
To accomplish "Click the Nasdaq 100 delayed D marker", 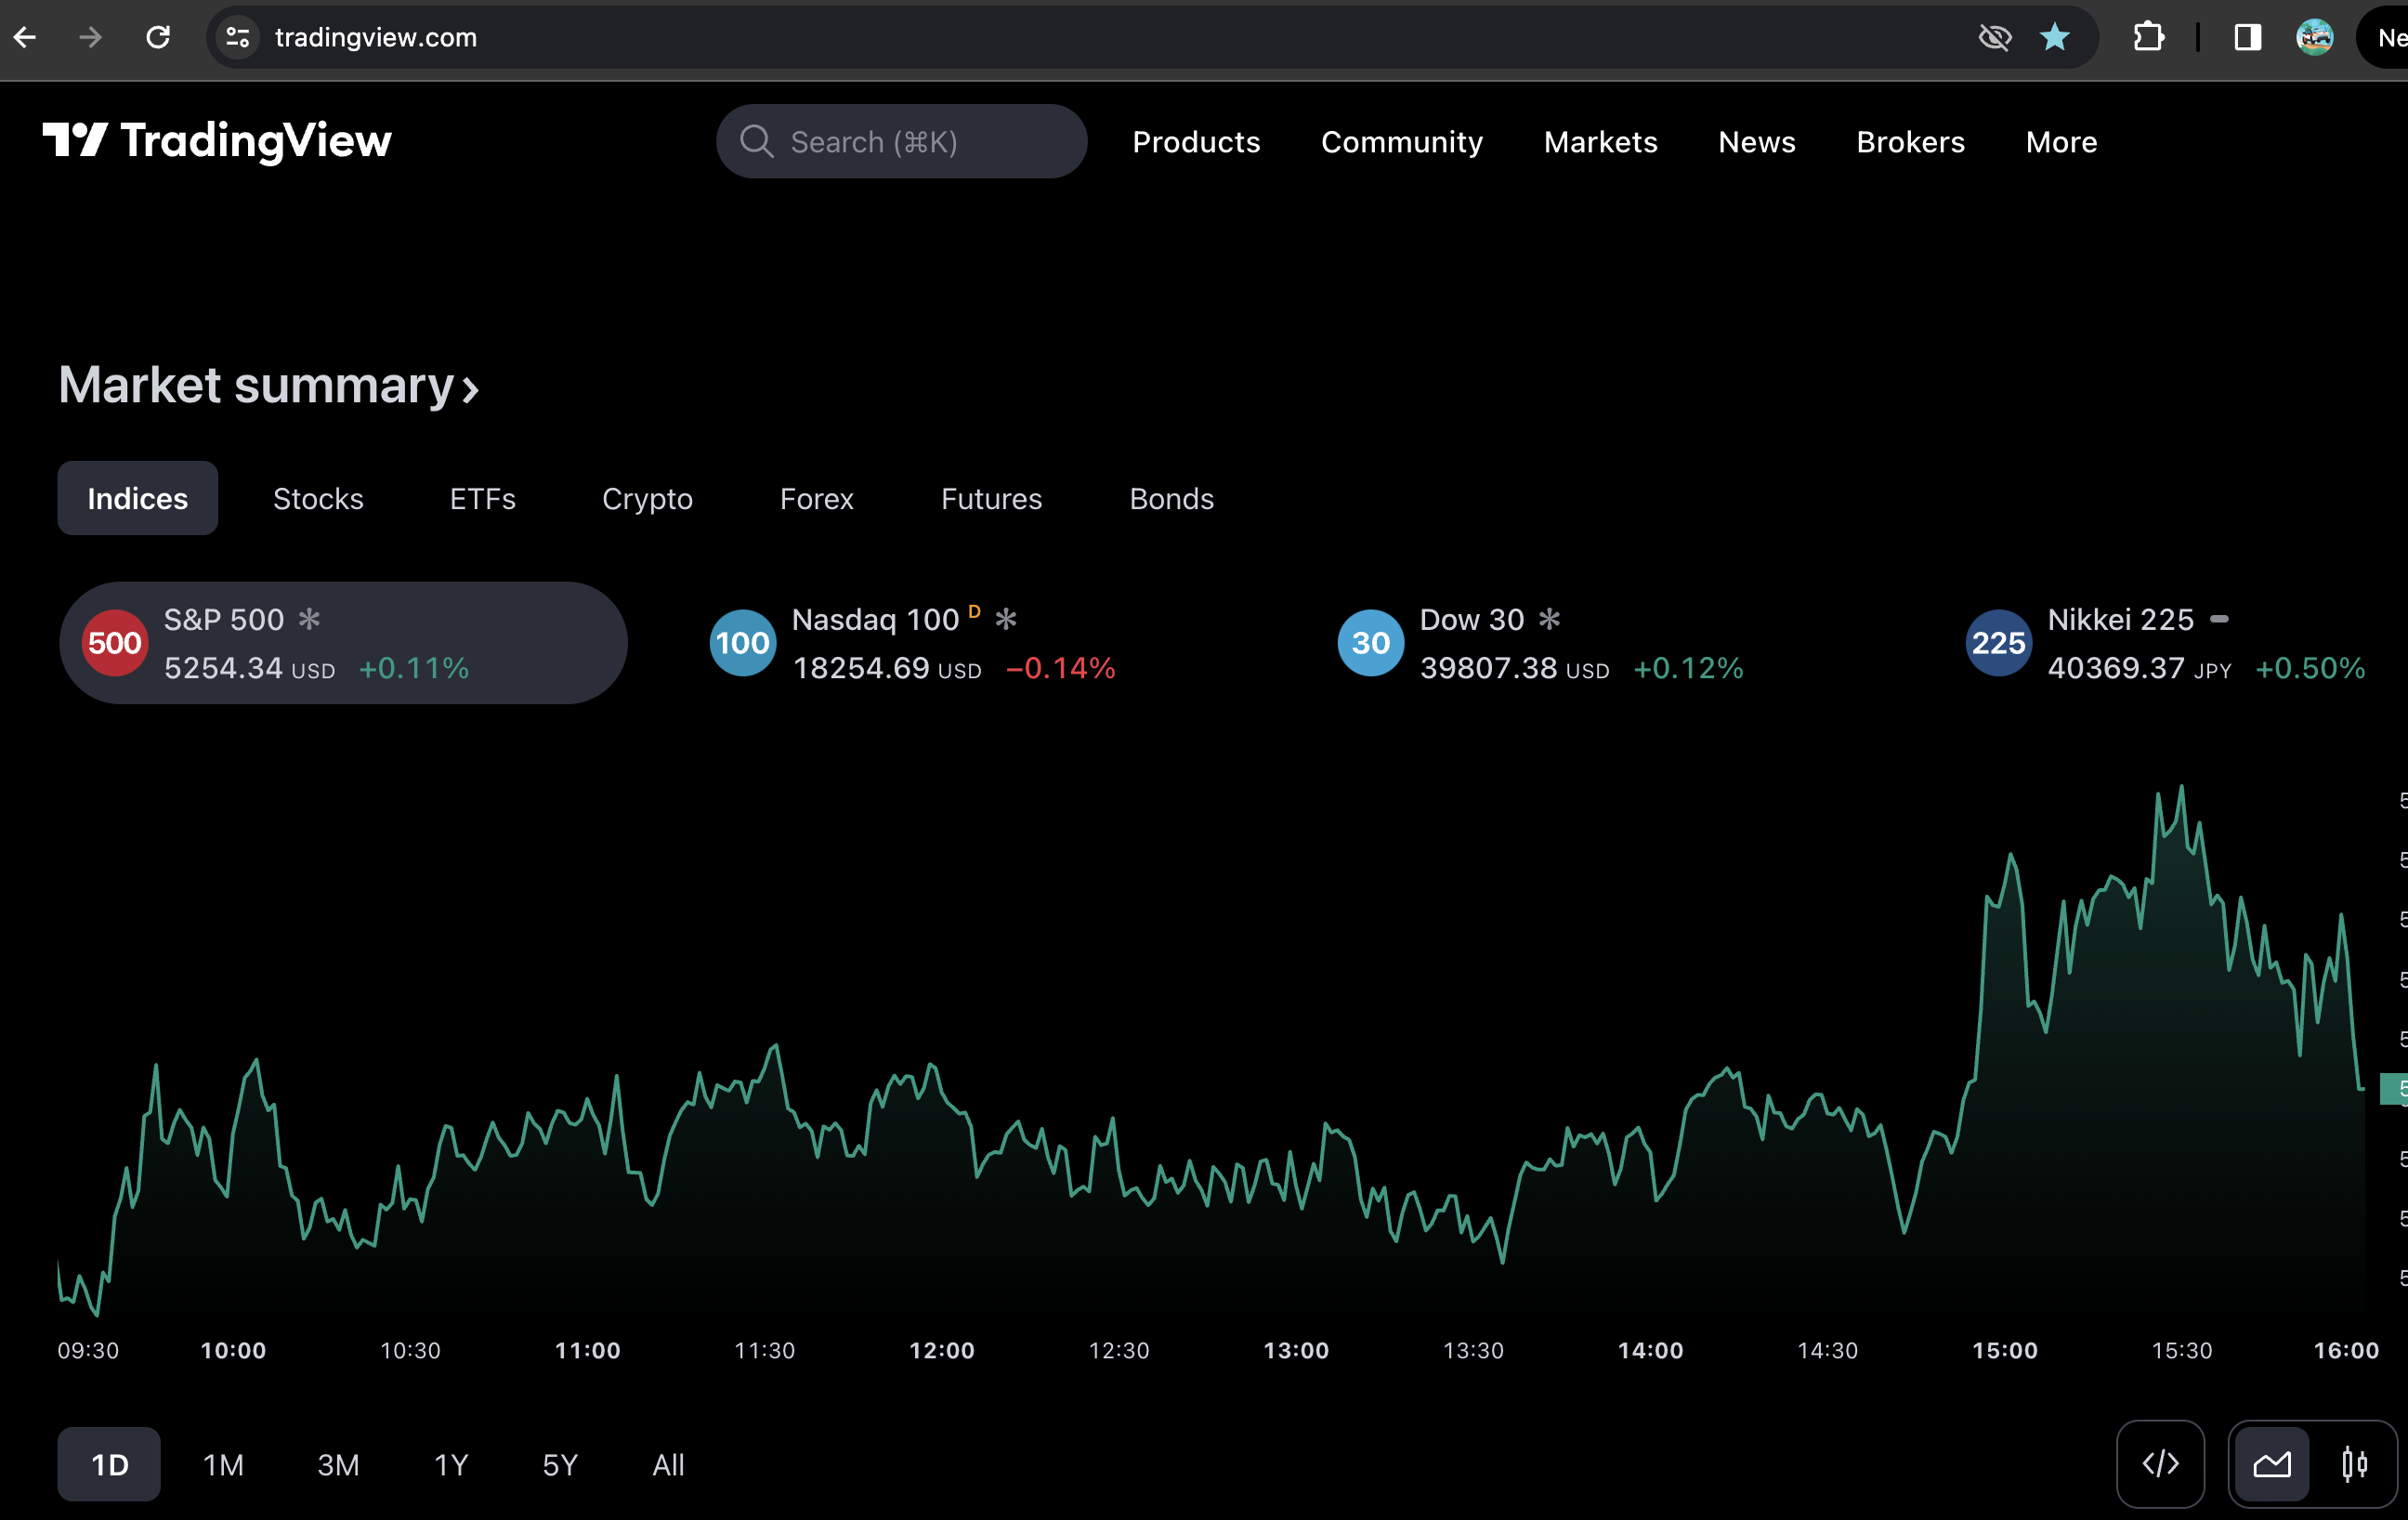I will pyautogui.click(x=974, y=611).
